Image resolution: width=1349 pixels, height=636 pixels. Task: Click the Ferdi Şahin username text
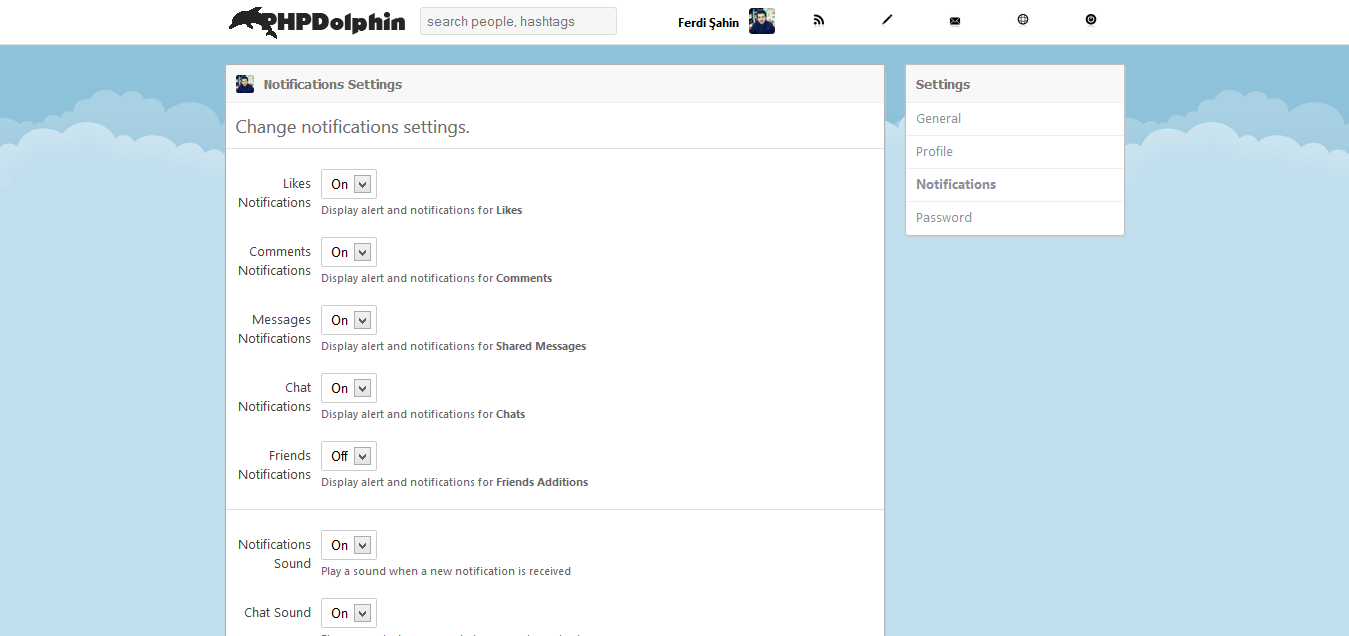(706, 22)
